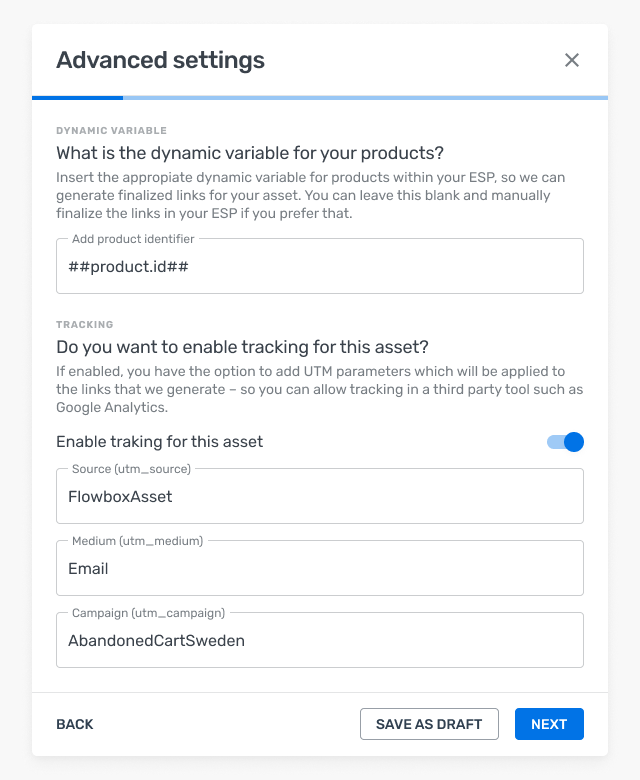
Task: Click the filled dark-blue progress segment
Action: [77, 98]
